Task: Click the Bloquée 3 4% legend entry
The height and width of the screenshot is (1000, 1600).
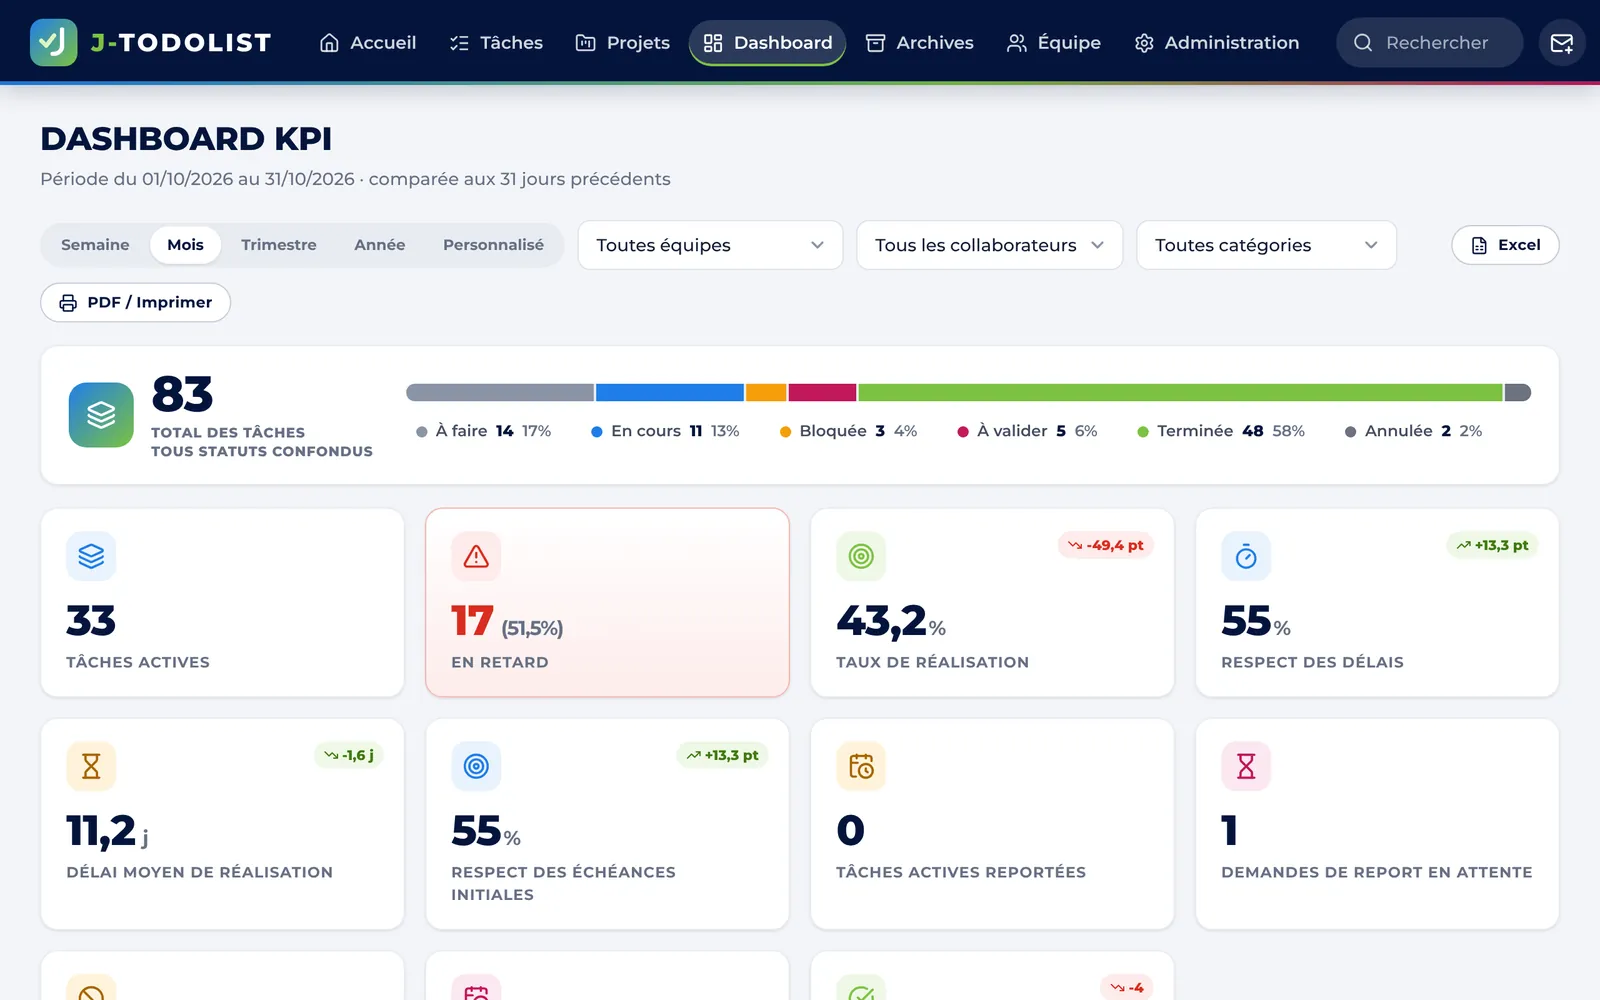Action: [848, 431]
